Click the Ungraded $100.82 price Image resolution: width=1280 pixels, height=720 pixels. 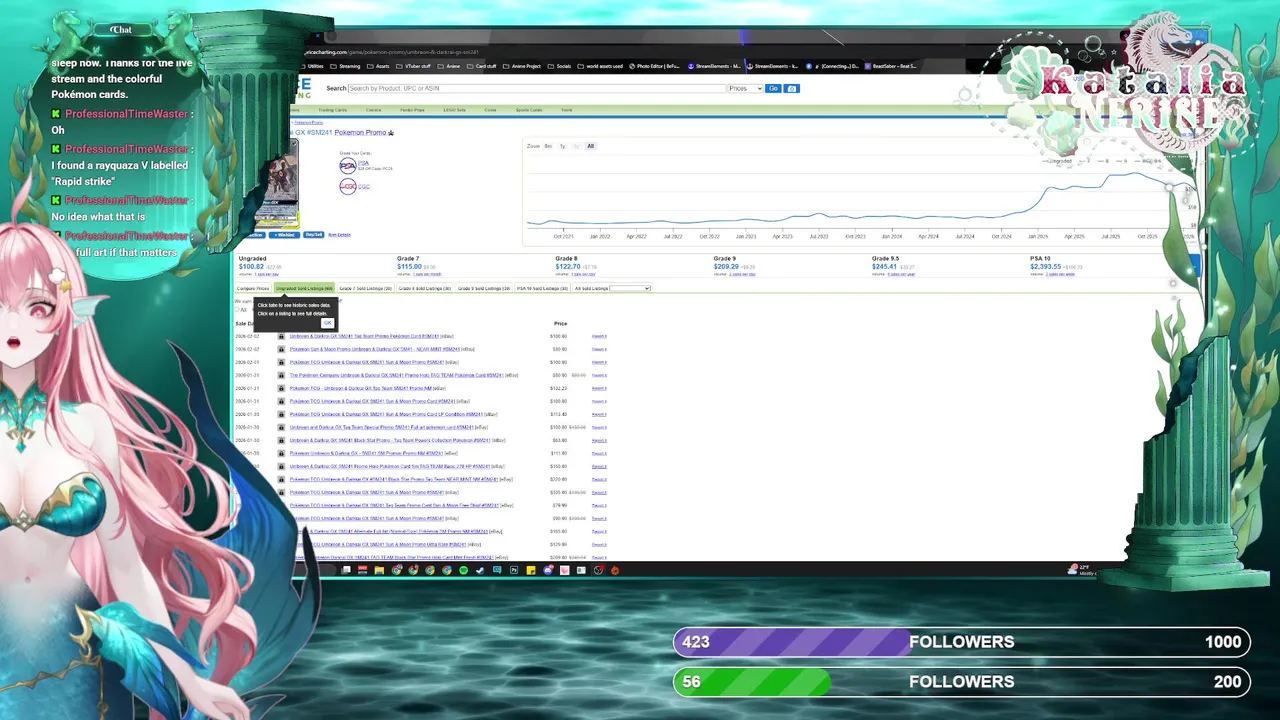coord(251,267)
